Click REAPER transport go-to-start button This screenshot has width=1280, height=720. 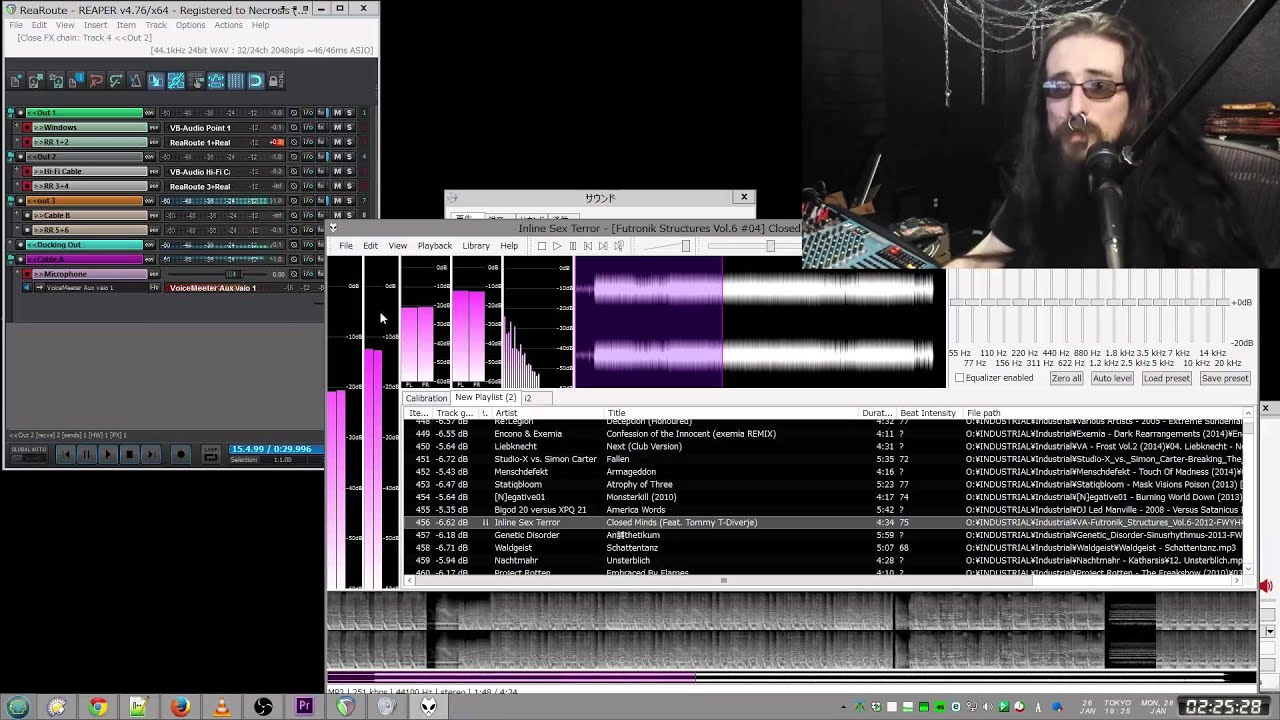coord(66,454)
